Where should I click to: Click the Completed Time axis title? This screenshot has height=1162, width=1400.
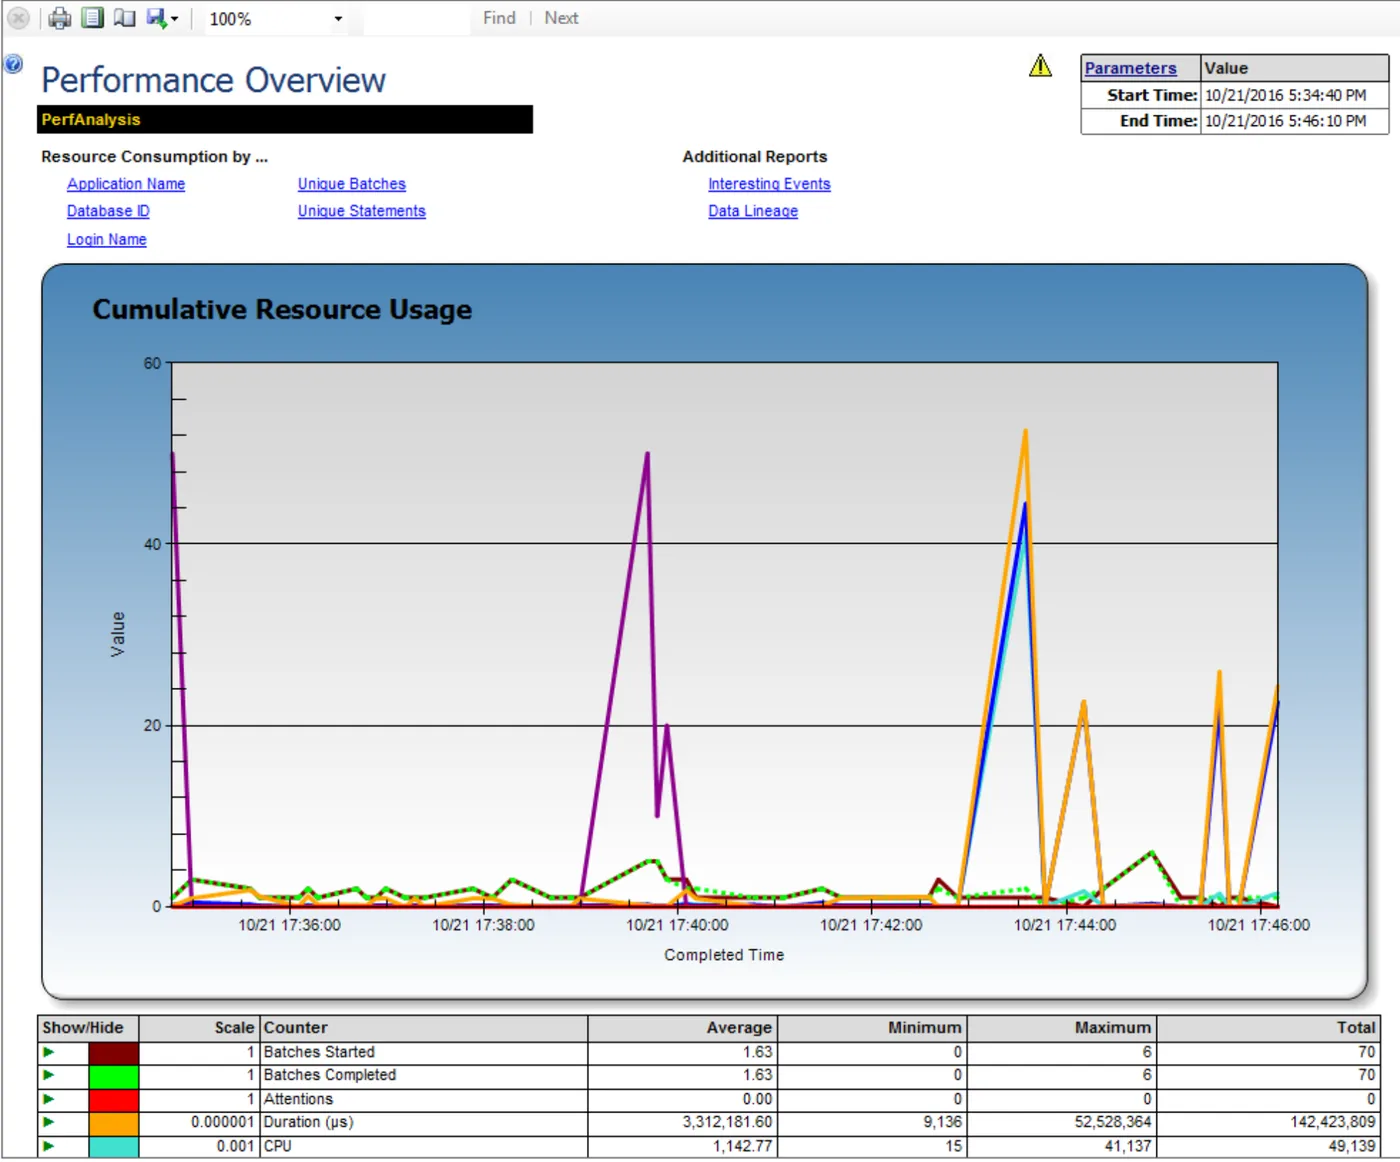coord(724,955)
